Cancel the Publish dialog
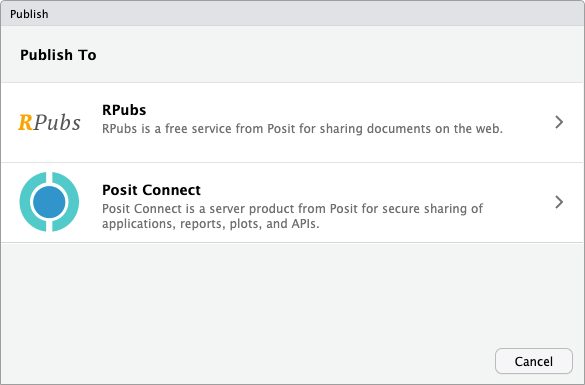This screenshot has width=585, height=385. (x=534, y=361)
